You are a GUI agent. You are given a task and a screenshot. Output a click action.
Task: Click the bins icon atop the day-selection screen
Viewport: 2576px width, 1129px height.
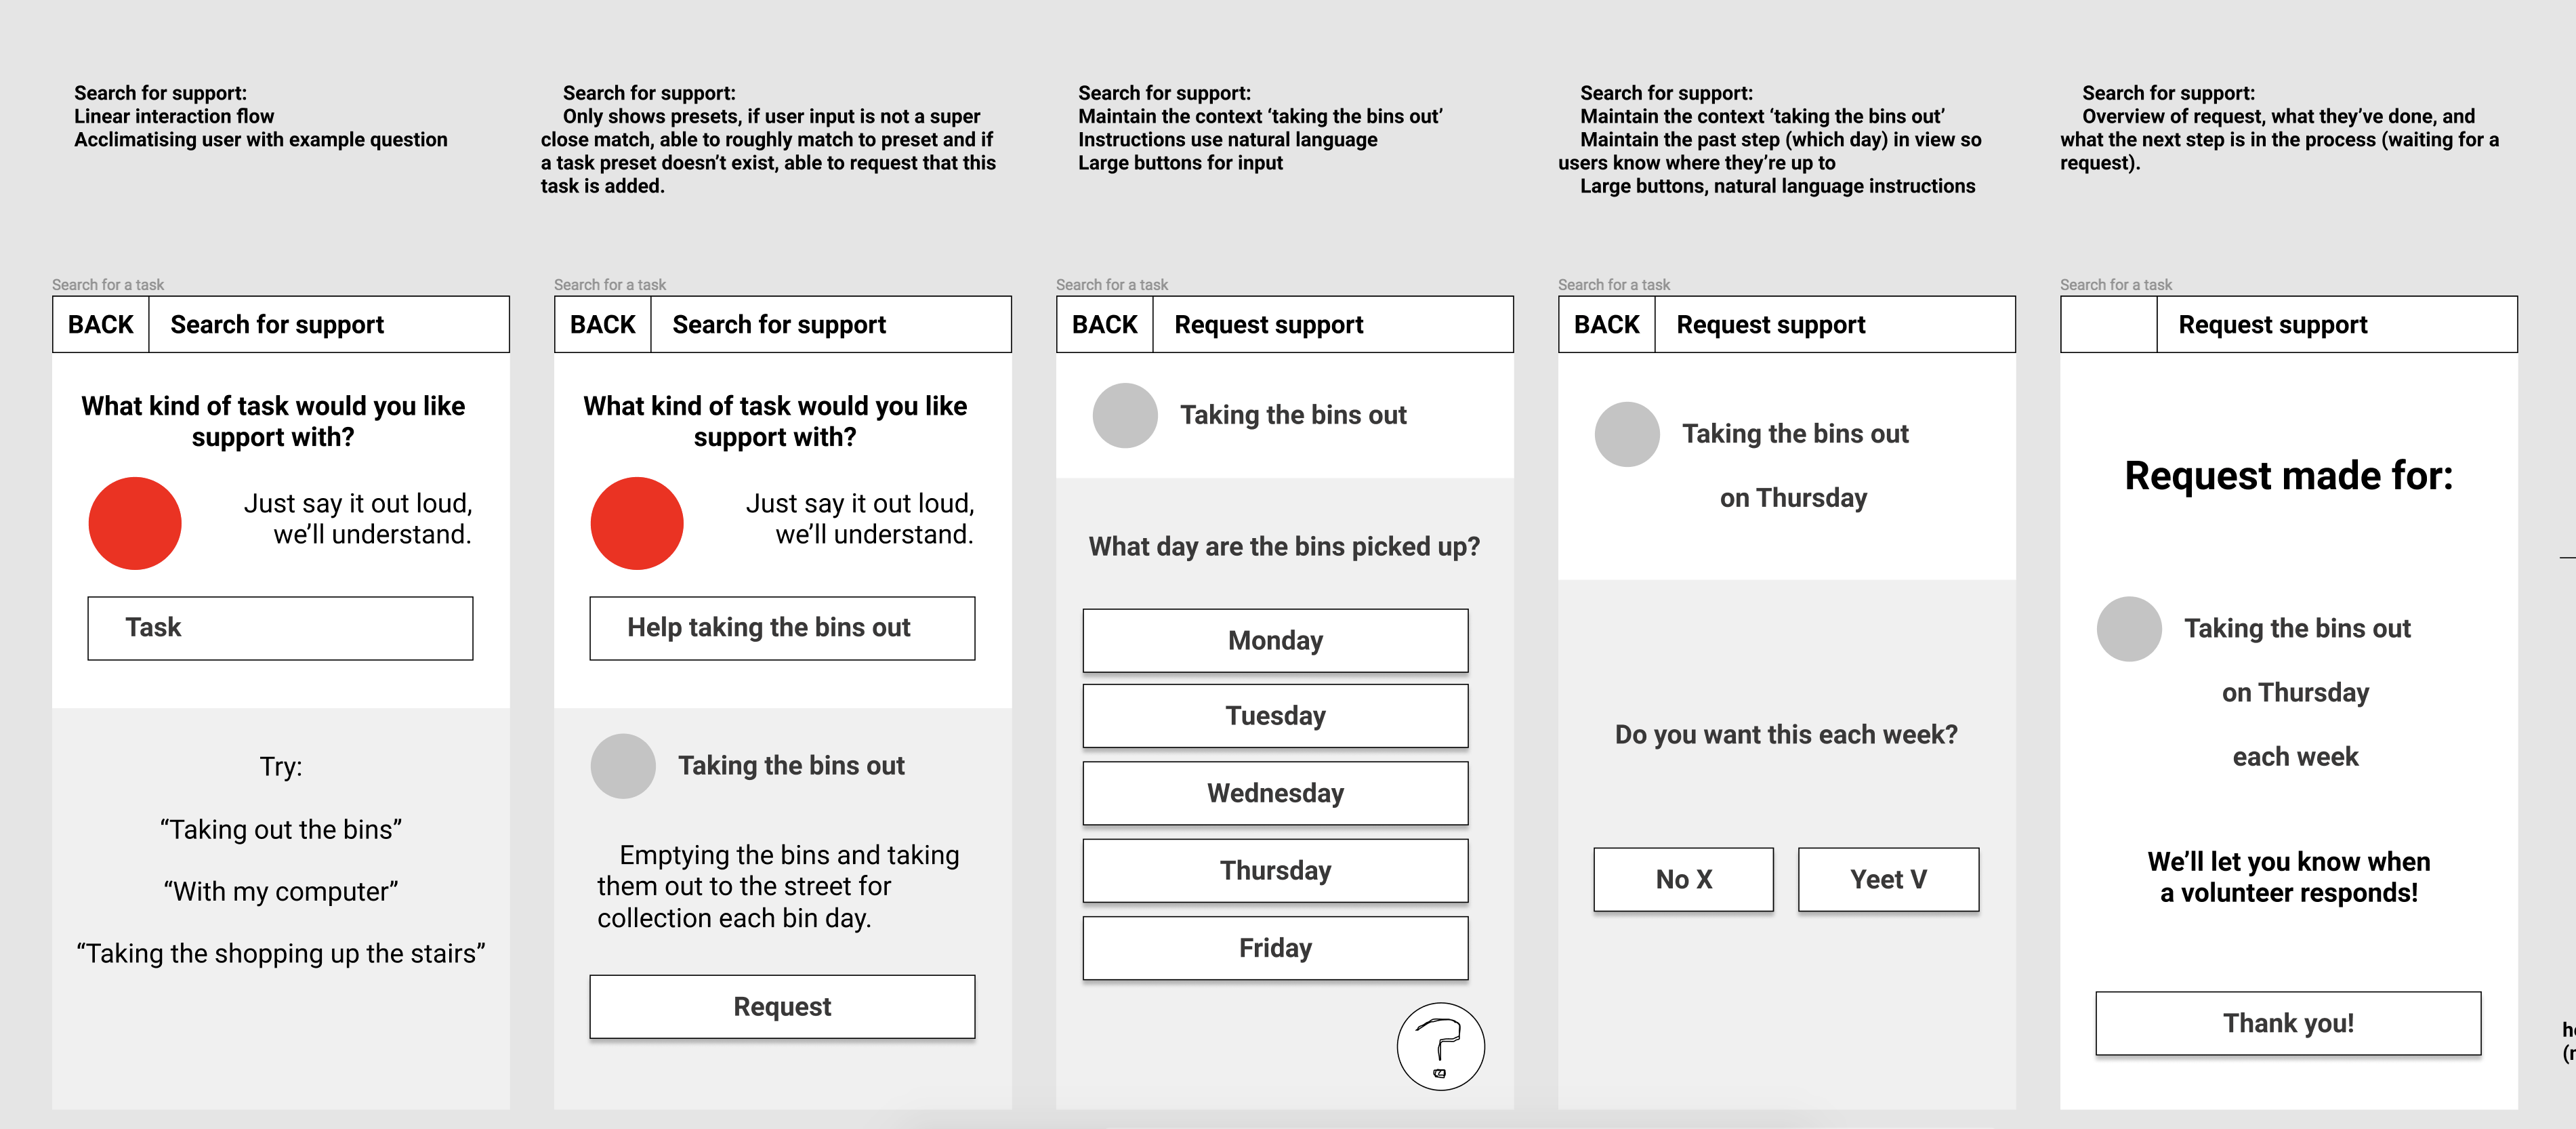click(1125, 414)
